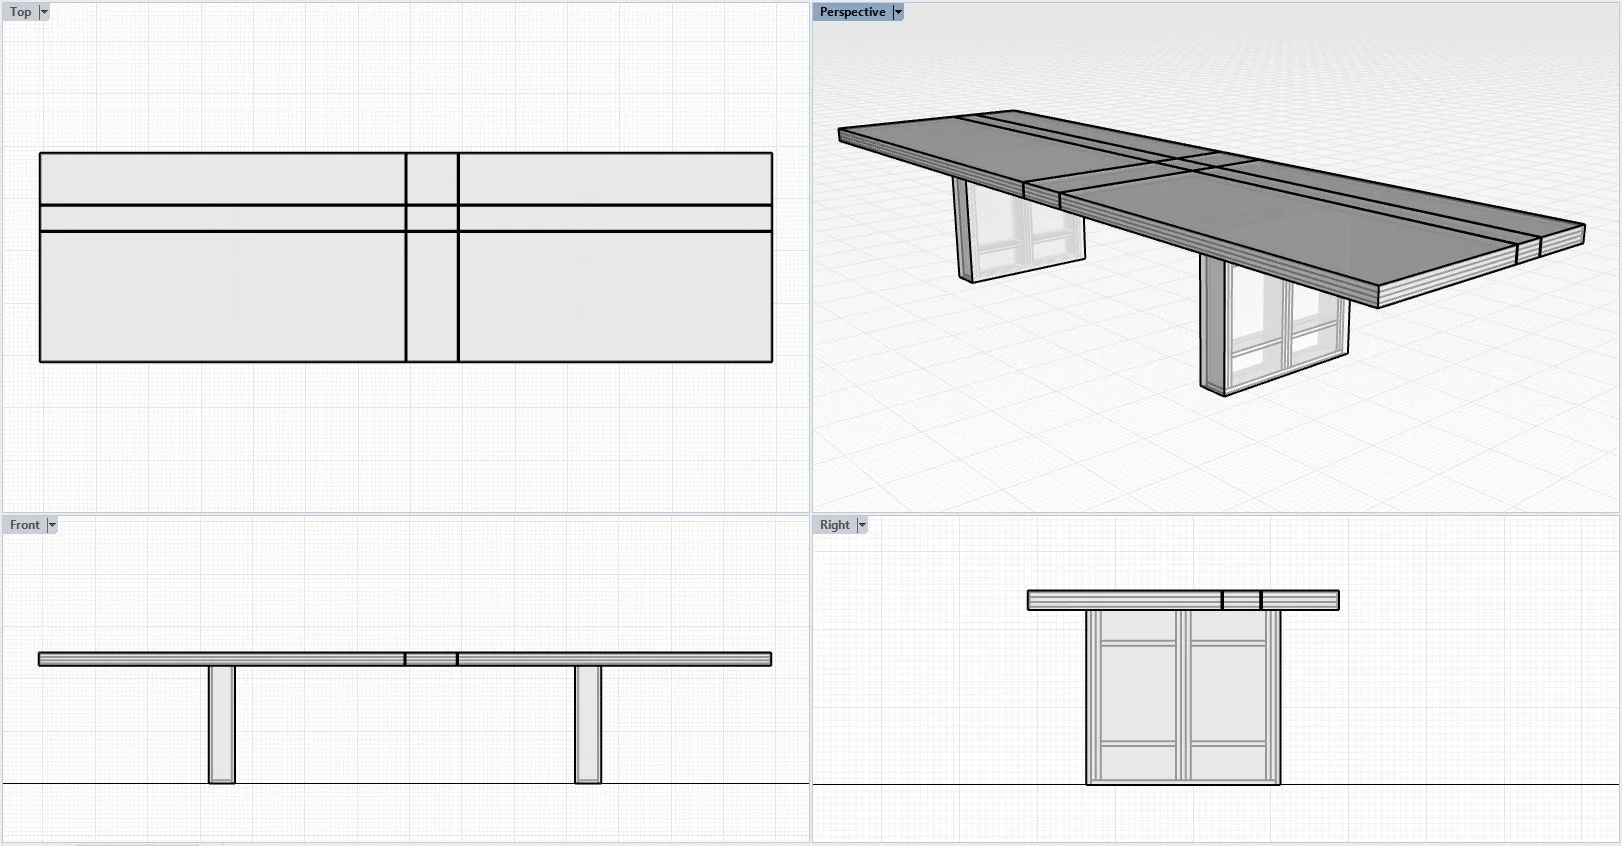Select the left leg in Front view
The width and height of the screenshot is (1622, 846).
tap(222, 724)
